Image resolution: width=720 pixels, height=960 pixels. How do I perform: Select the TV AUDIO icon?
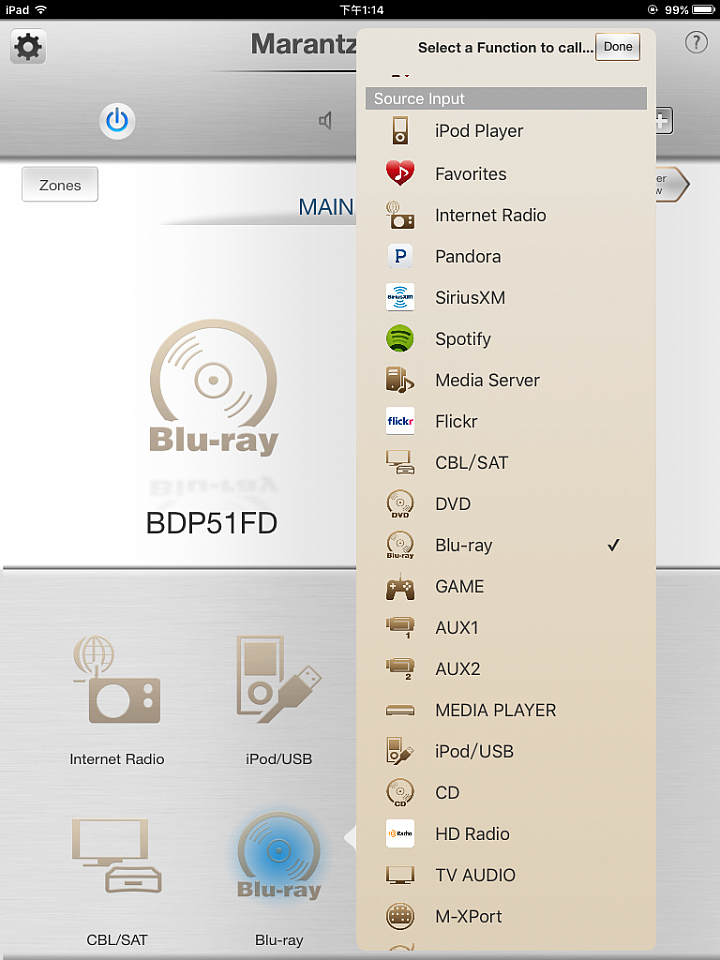400,875
